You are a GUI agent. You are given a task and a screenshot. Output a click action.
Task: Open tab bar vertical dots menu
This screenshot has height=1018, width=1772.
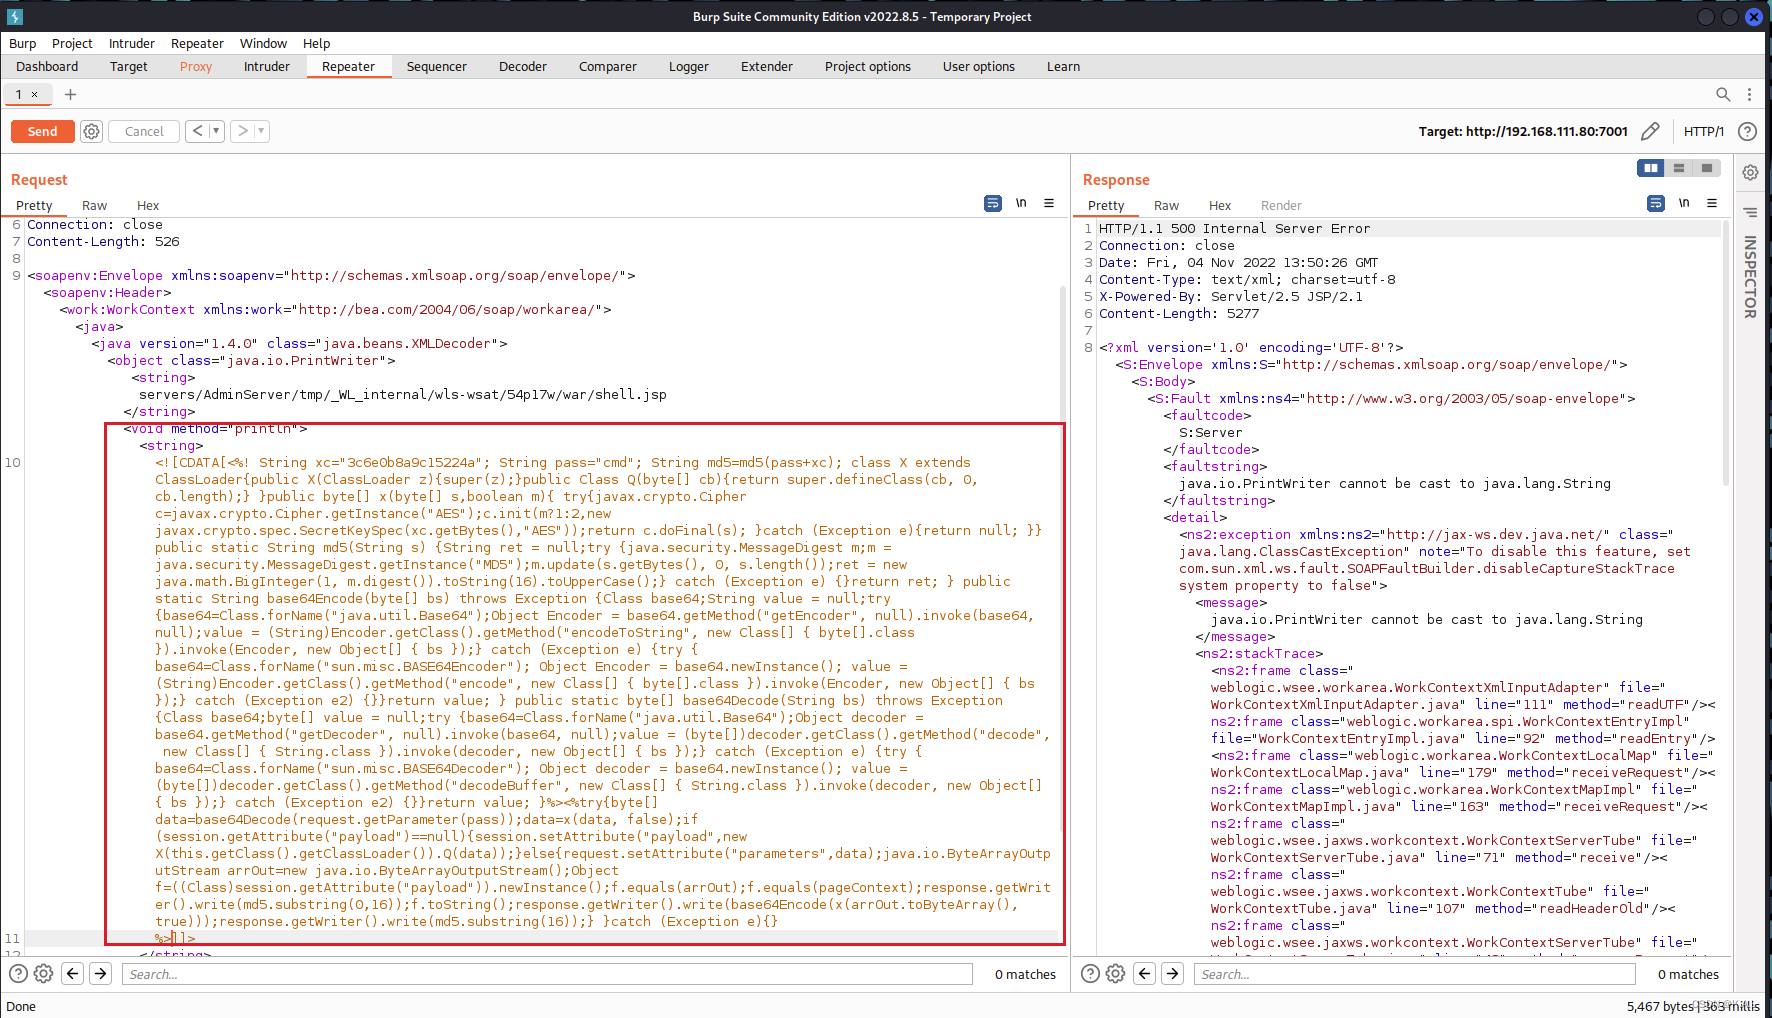(1749, 94)
